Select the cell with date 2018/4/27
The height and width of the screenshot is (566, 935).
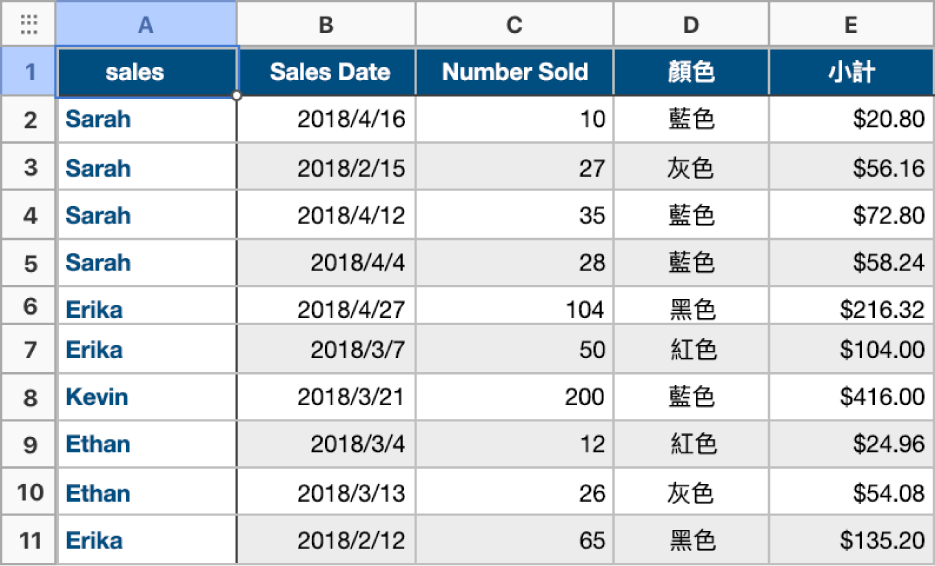[326, 309]
